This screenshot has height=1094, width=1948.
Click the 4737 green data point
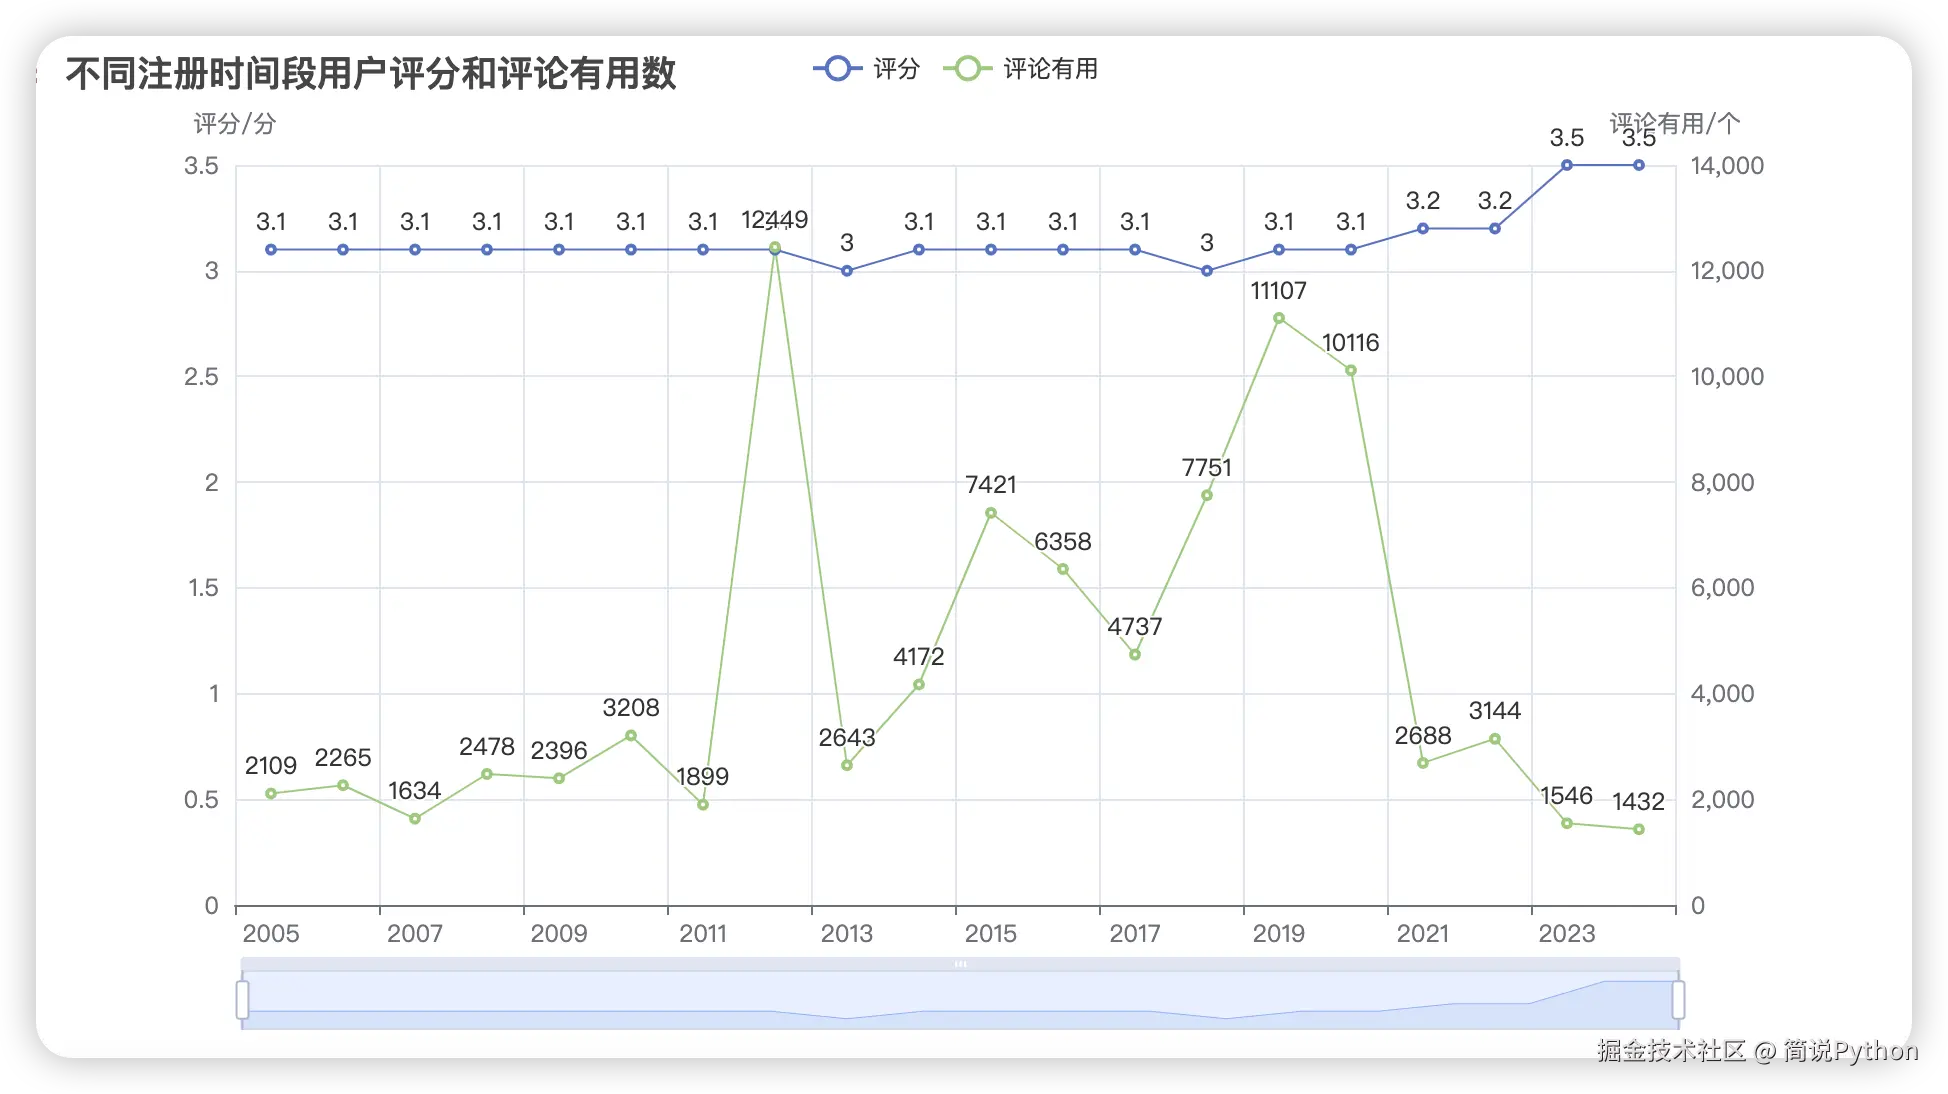(x=1135, y=655)
